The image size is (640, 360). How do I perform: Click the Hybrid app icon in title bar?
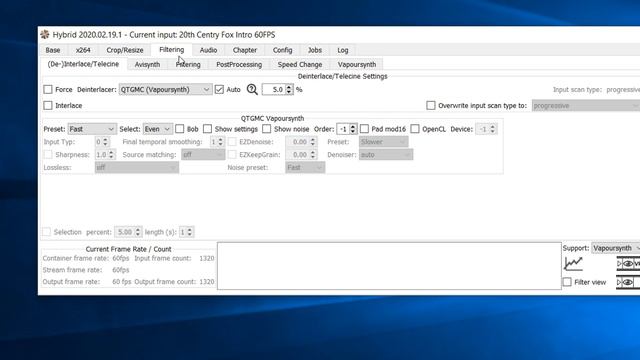(45, 35)
